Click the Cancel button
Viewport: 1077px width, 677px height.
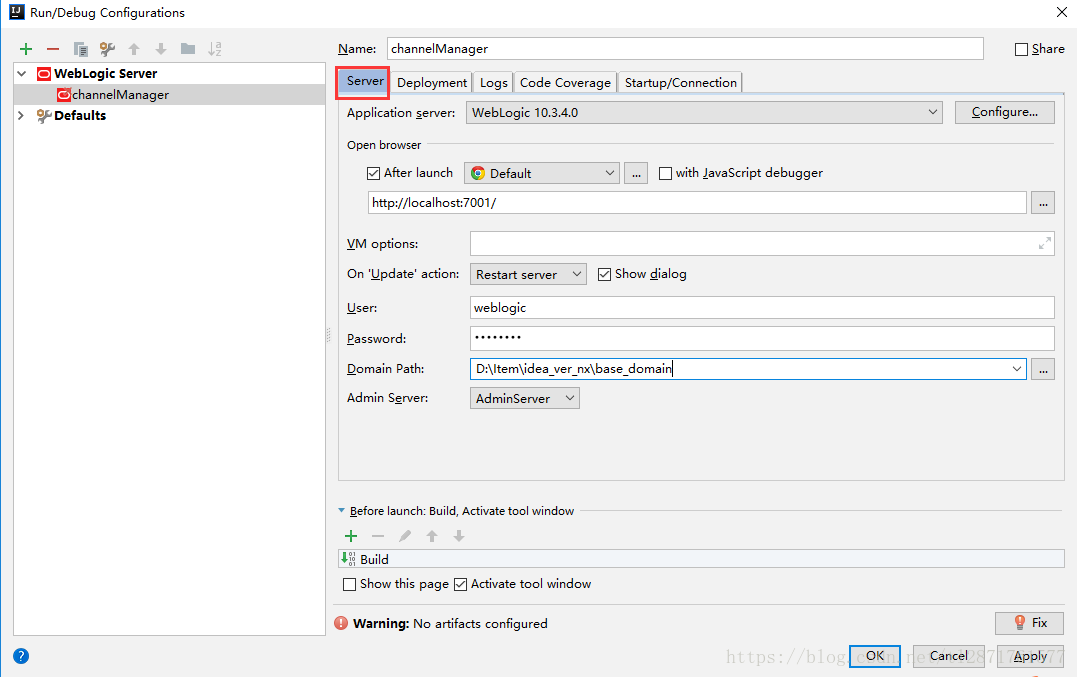click(949, 656)
